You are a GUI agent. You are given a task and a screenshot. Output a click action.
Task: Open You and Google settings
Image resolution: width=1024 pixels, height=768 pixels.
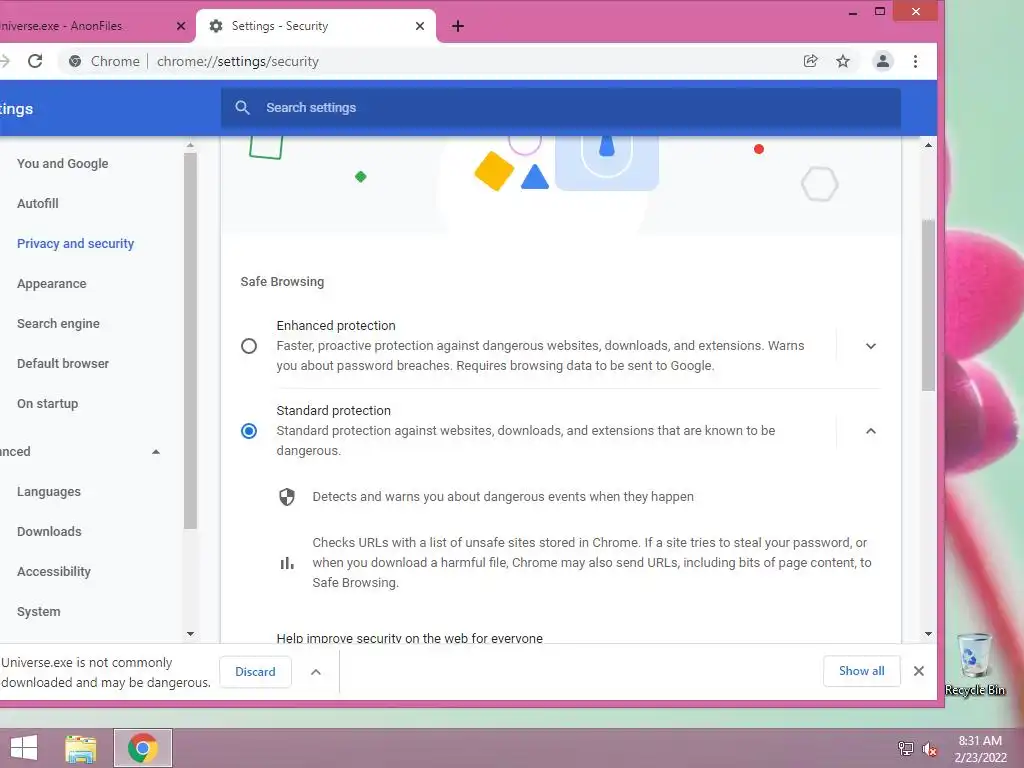63,164
